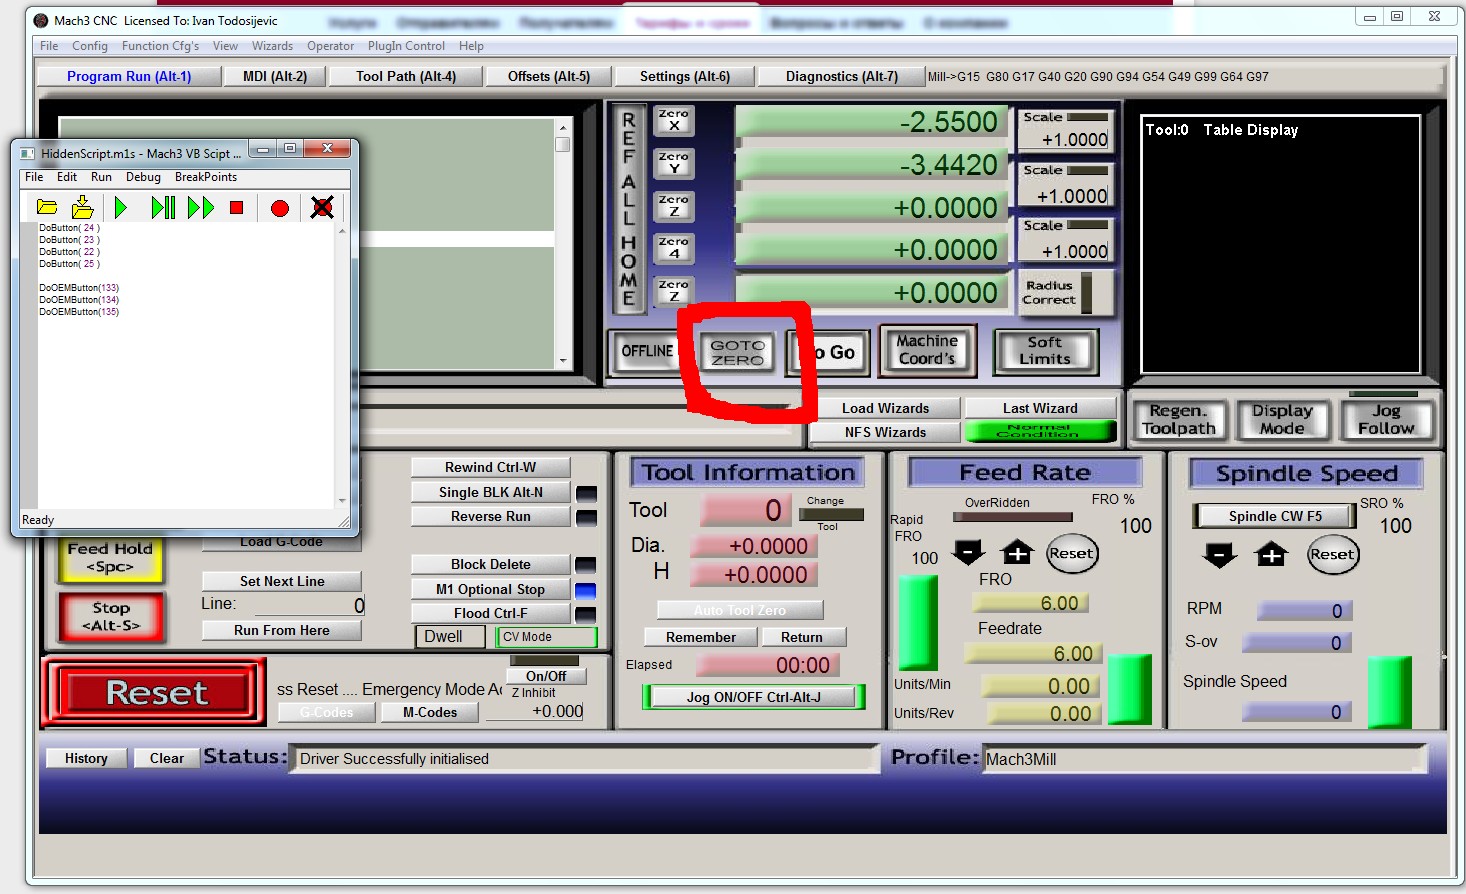Stop the script with the red square icon
Viewport: 1466px width, 894px height.
click(x=237, y=207)
